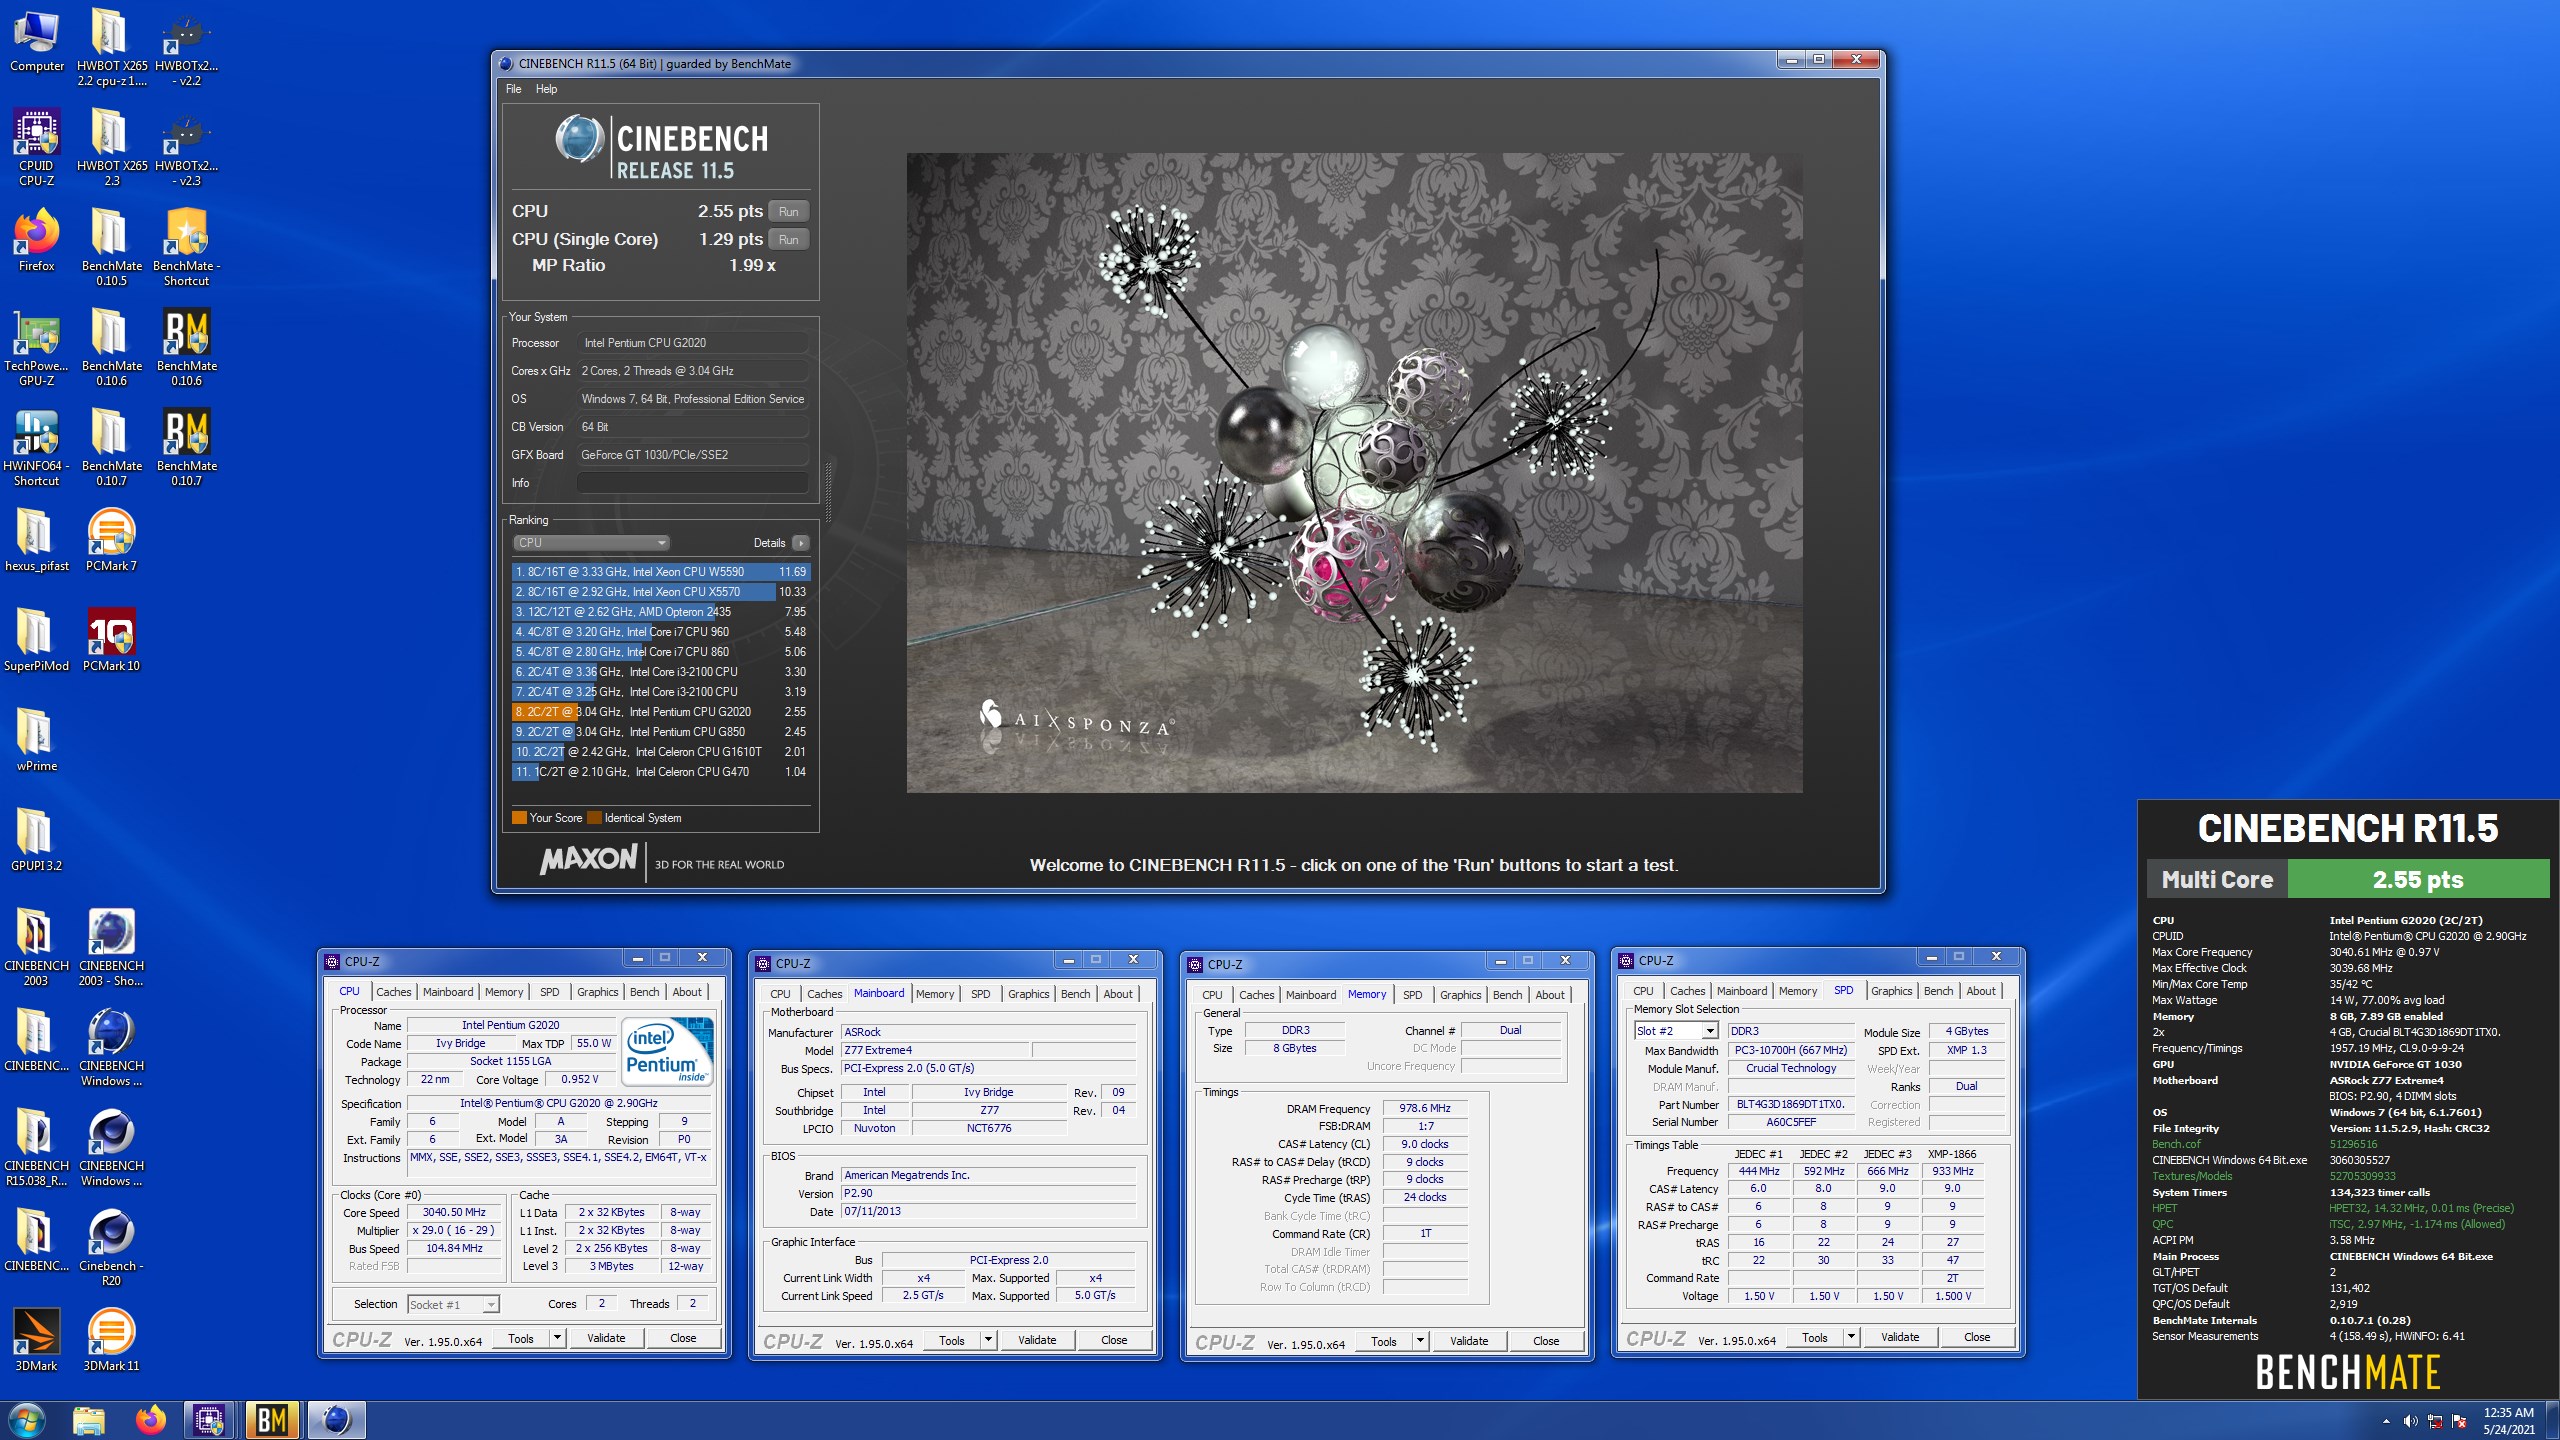The height and width of the screenshot is (1440, 2560).
Task: Open 3DMark desktop shortcut
Action: click(36, 1340)
